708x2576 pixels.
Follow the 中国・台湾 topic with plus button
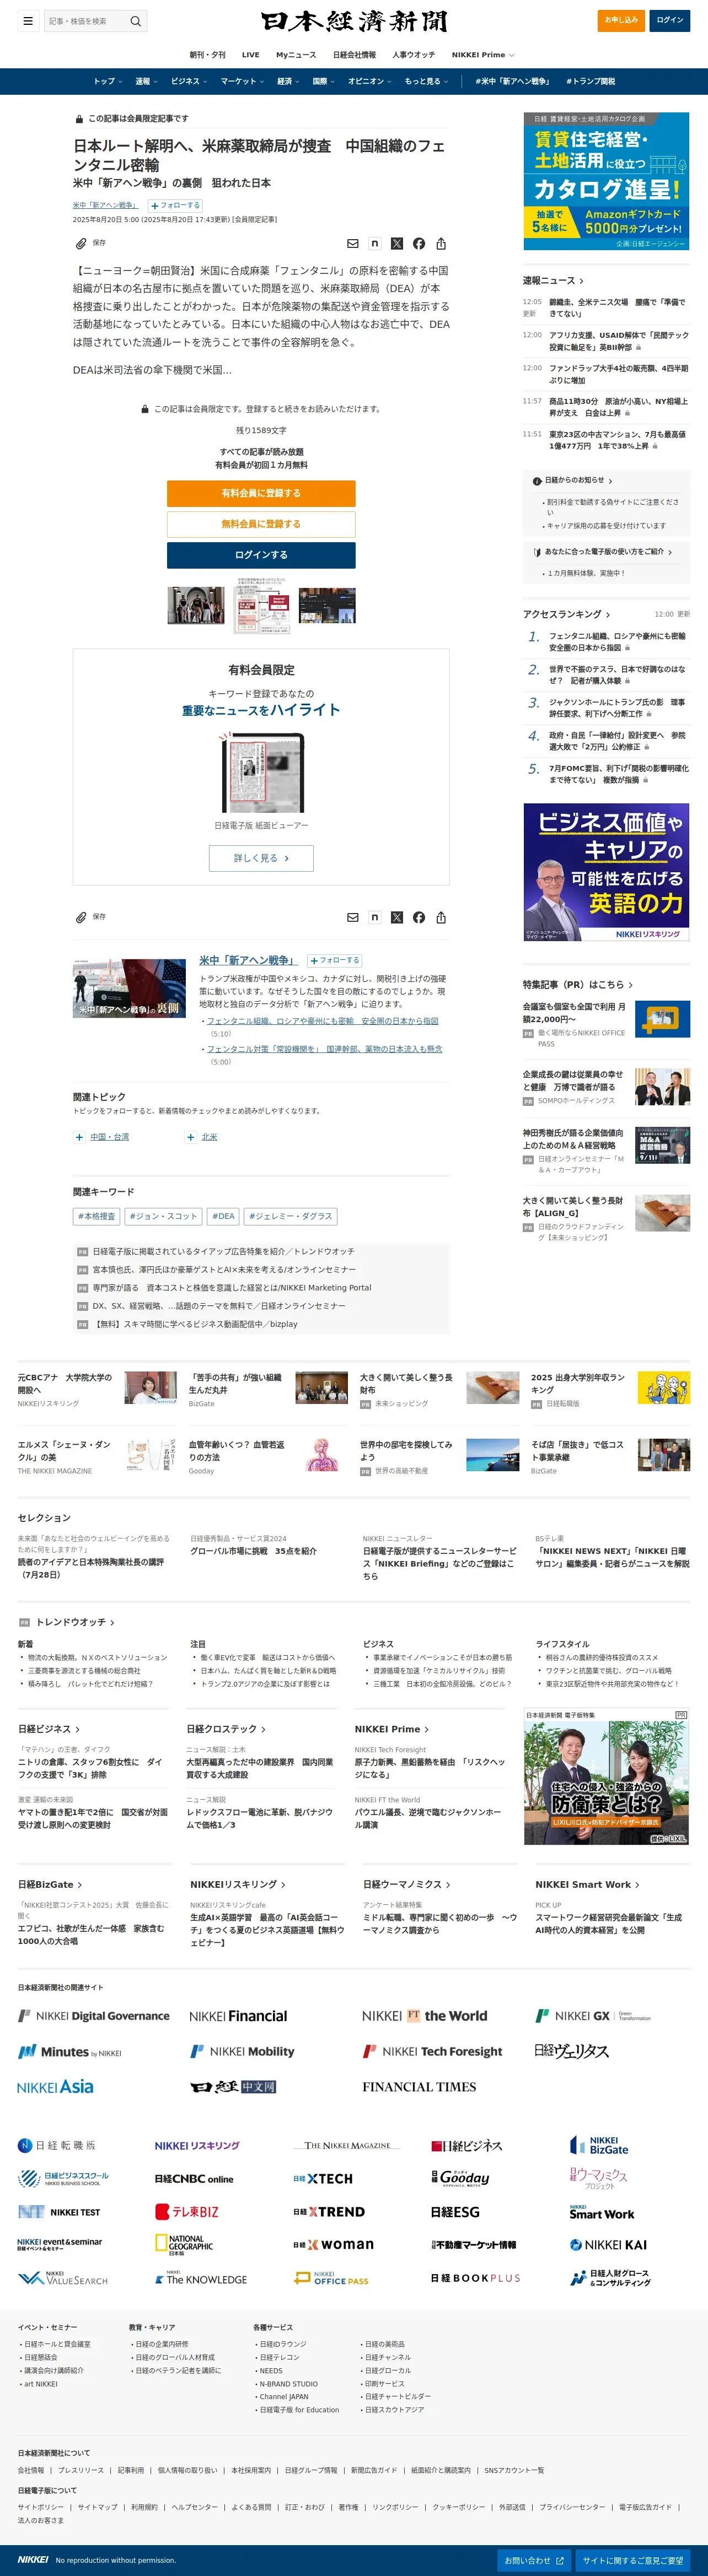(x=79, y=1137)
